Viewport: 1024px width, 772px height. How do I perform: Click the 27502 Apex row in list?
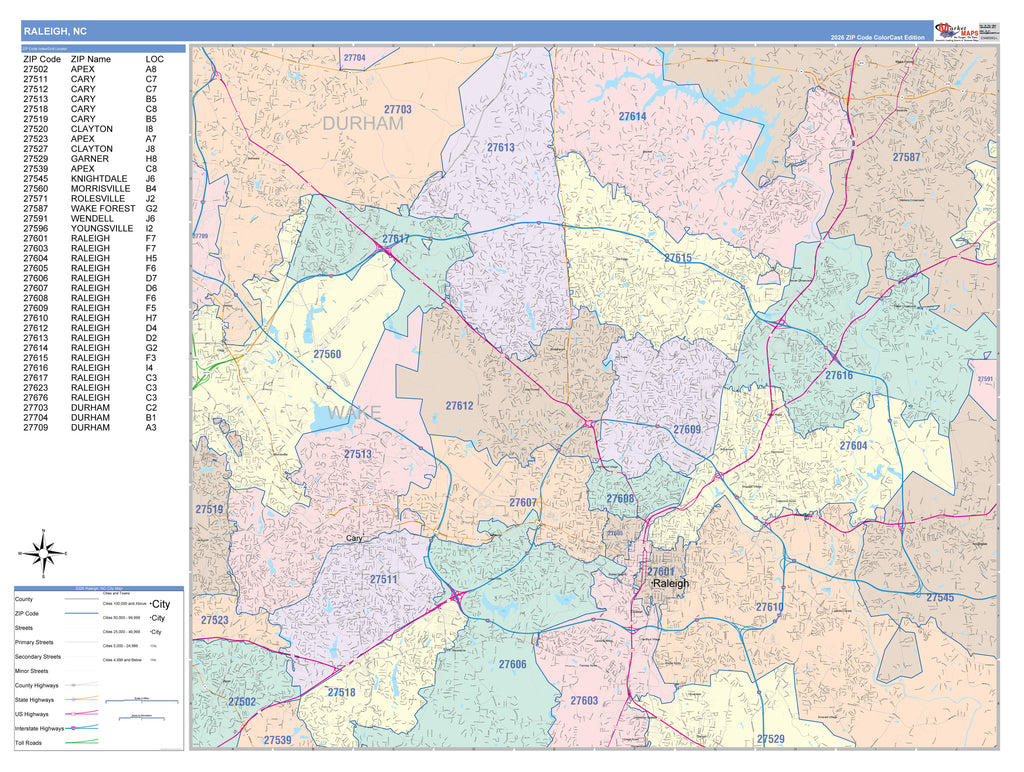pyautogui.click(x=90, y=69)
